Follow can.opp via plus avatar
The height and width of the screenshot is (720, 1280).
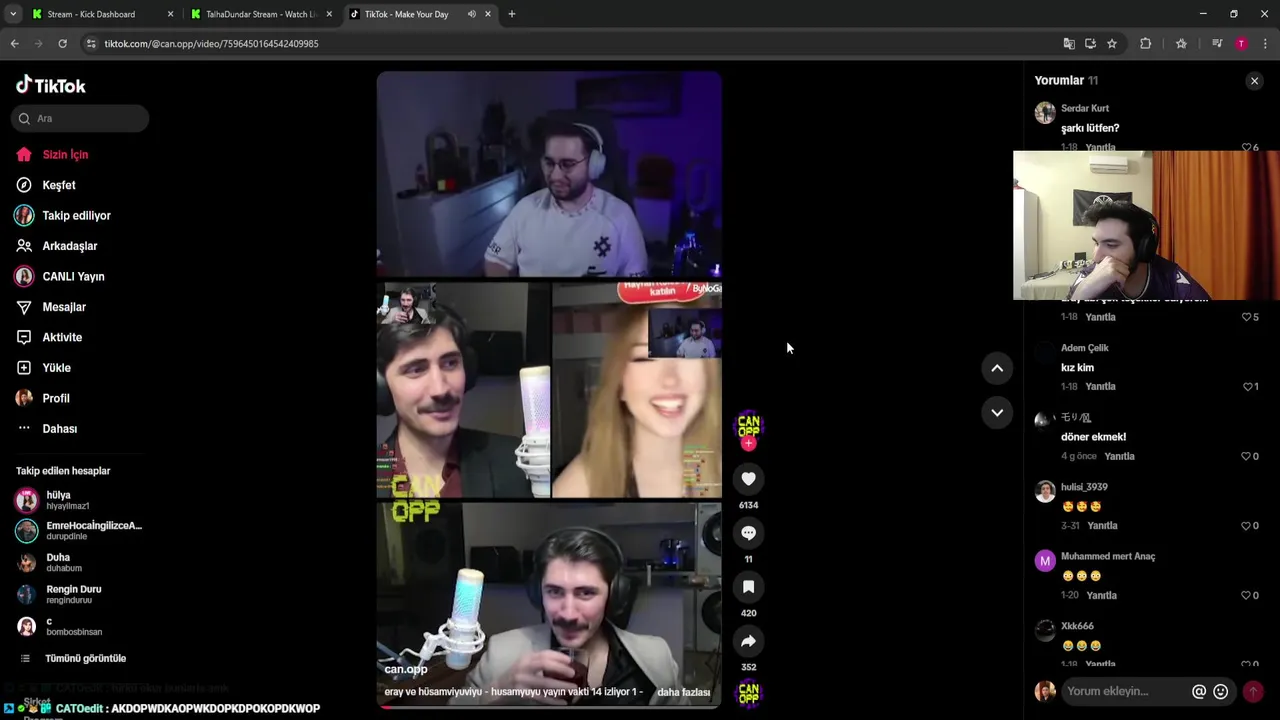point(748,443)
